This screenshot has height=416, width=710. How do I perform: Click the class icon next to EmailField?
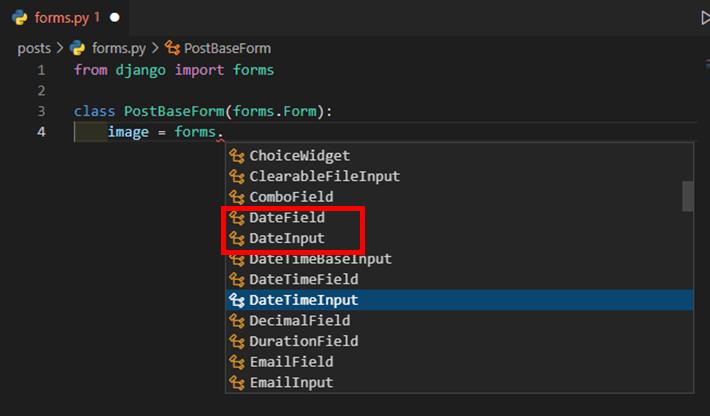point(237,362)
